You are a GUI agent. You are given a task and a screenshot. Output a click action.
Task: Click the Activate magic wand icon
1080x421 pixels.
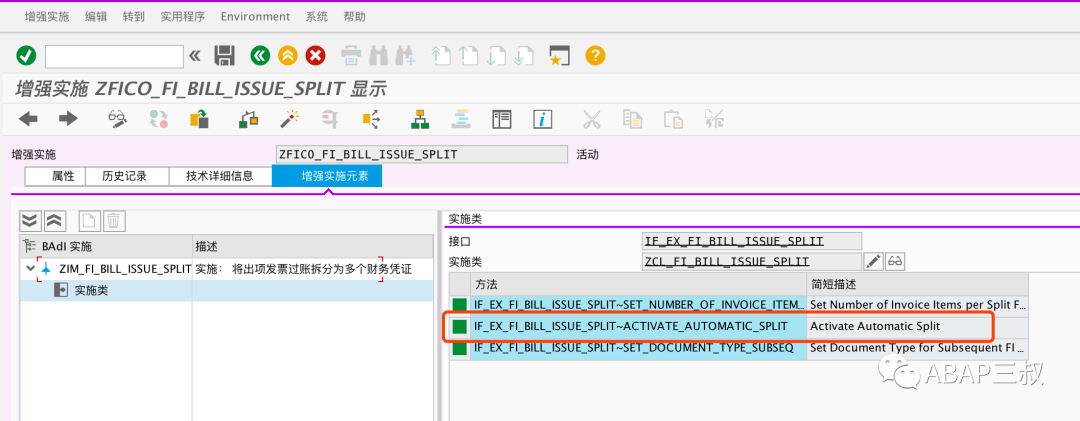289,119
